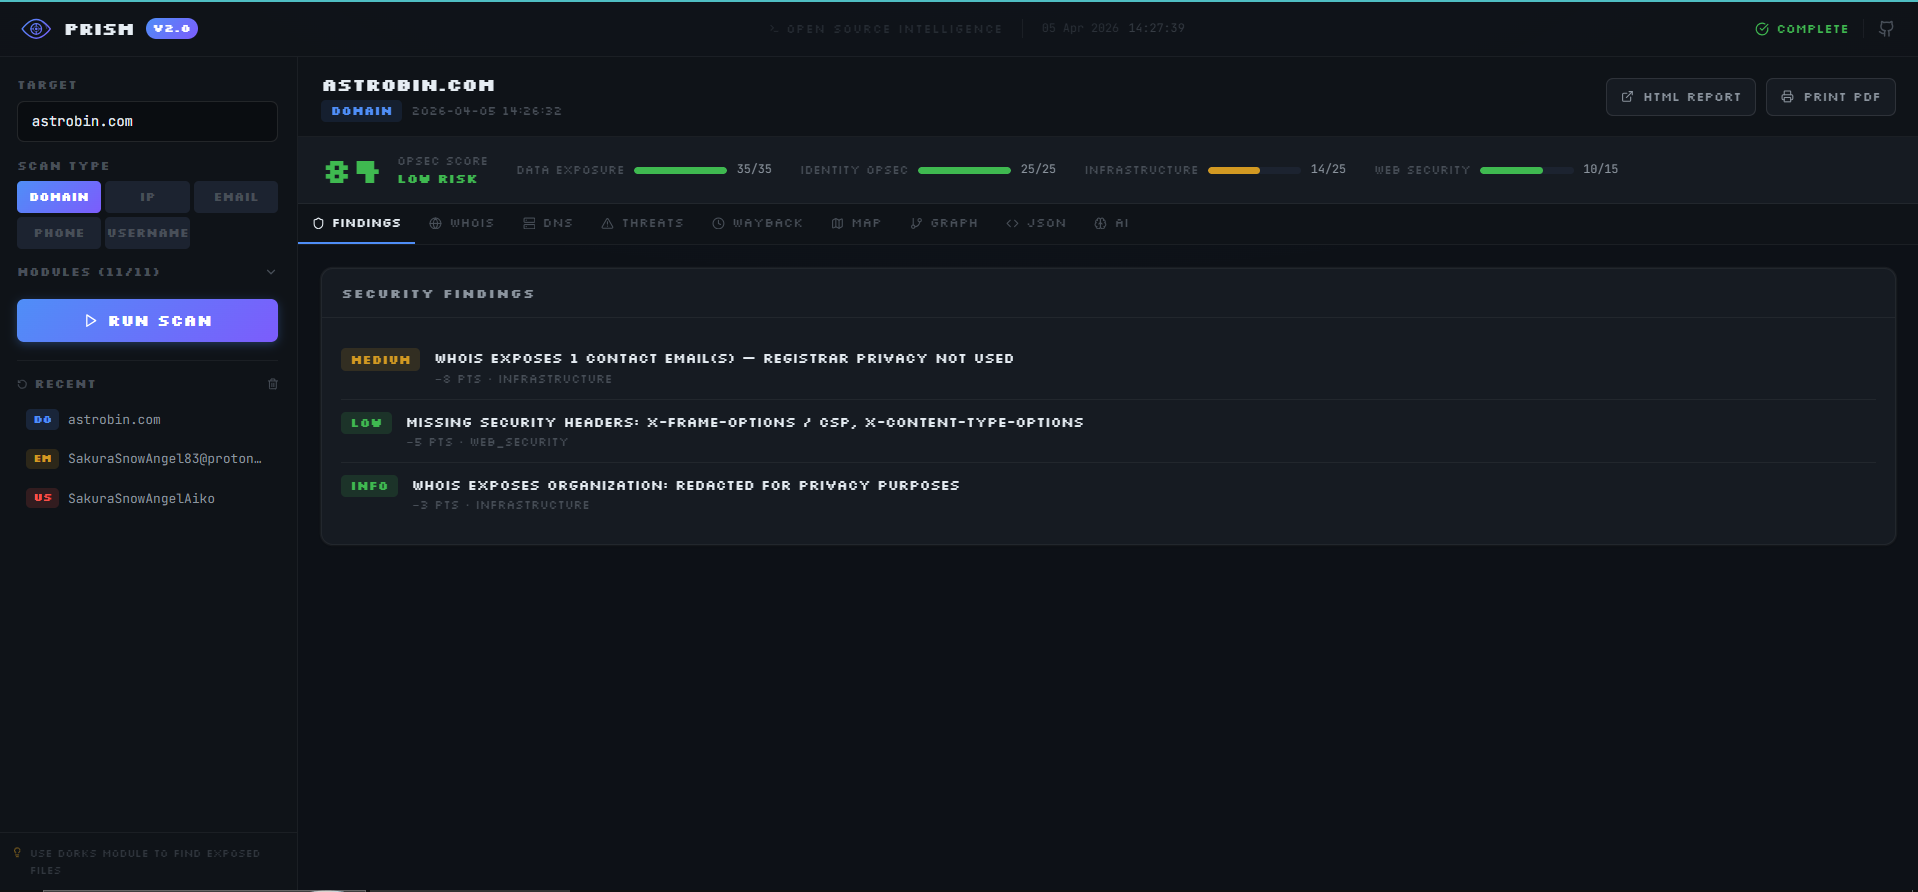Open recent scan SakuraSnowAngelAiko
The image size is (1918, 892).
coord(147,498)
